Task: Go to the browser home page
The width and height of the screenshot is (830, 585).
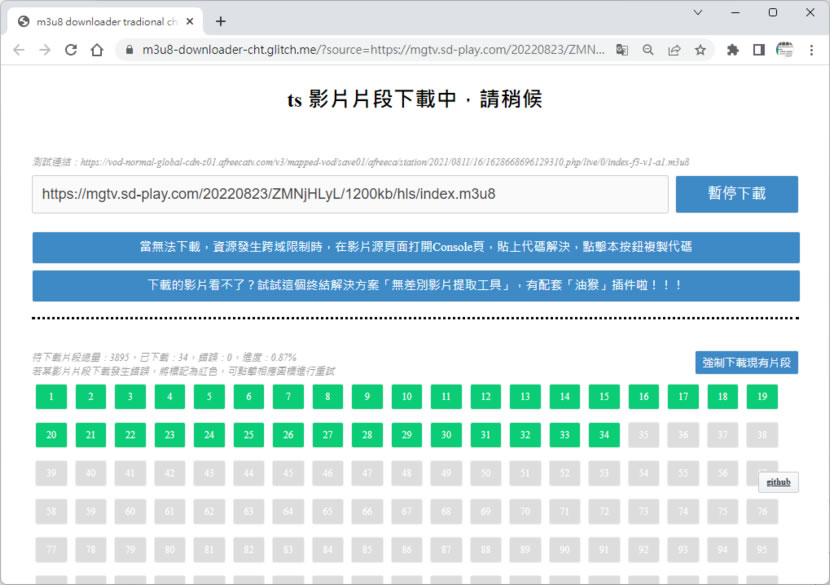Action: point(97,50)
